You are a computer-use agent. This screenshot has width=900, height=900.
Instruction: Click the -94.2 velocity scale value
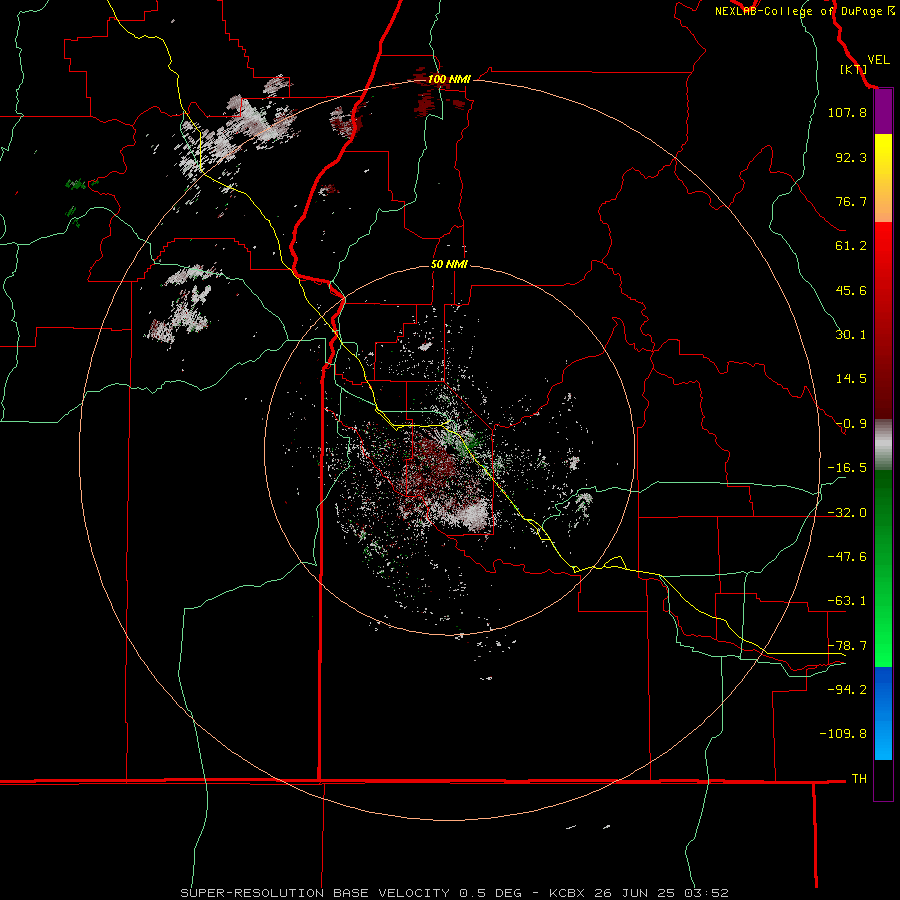click(847, 689)
